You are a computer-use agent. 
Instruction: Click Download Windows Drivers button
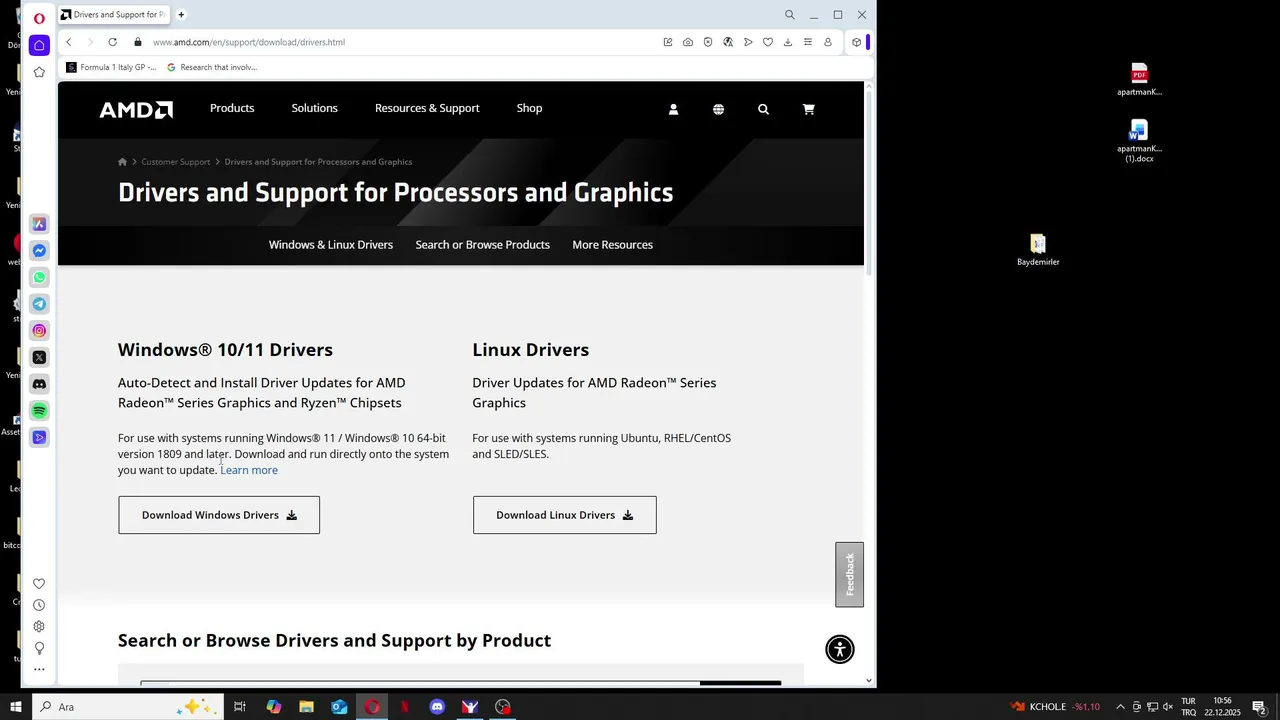tap(219, 515)
